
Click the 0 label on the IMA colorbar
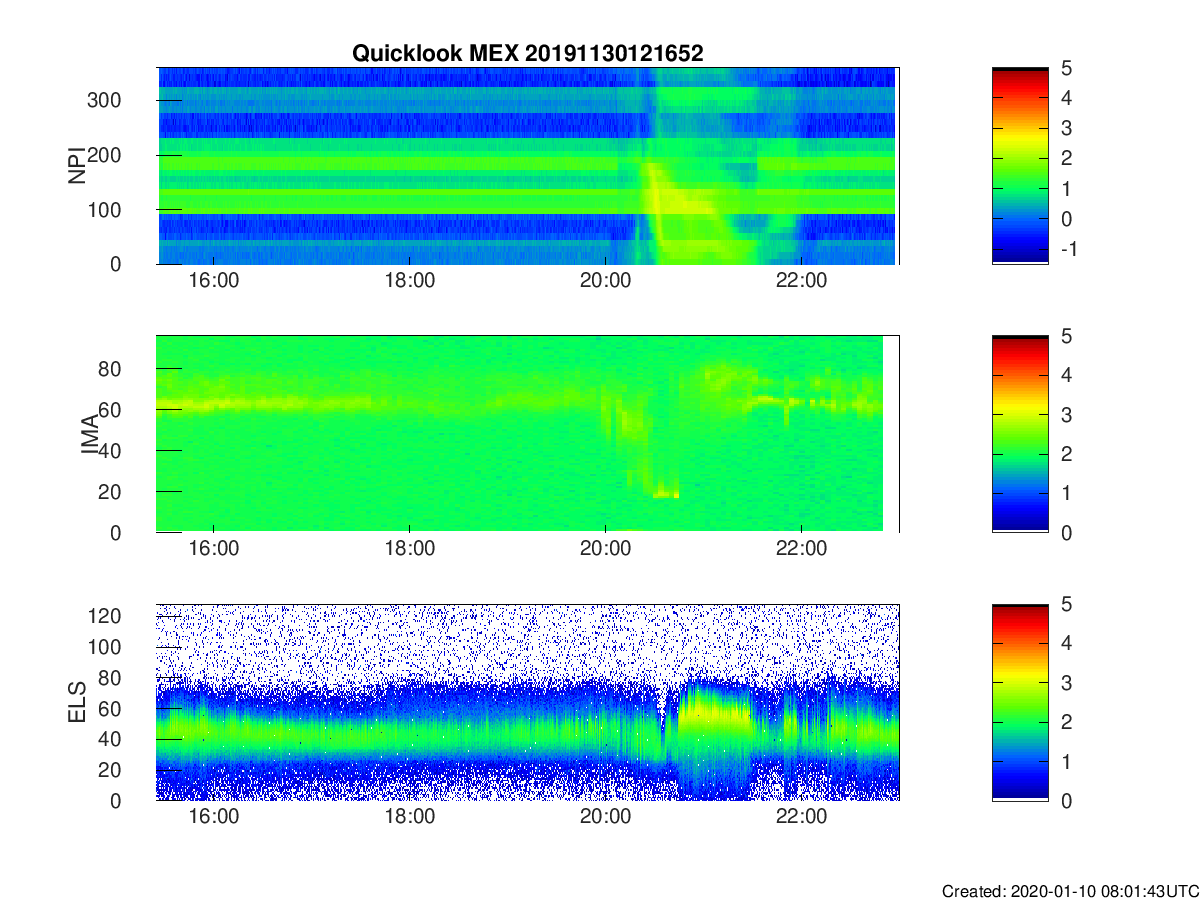point(1066,533)
